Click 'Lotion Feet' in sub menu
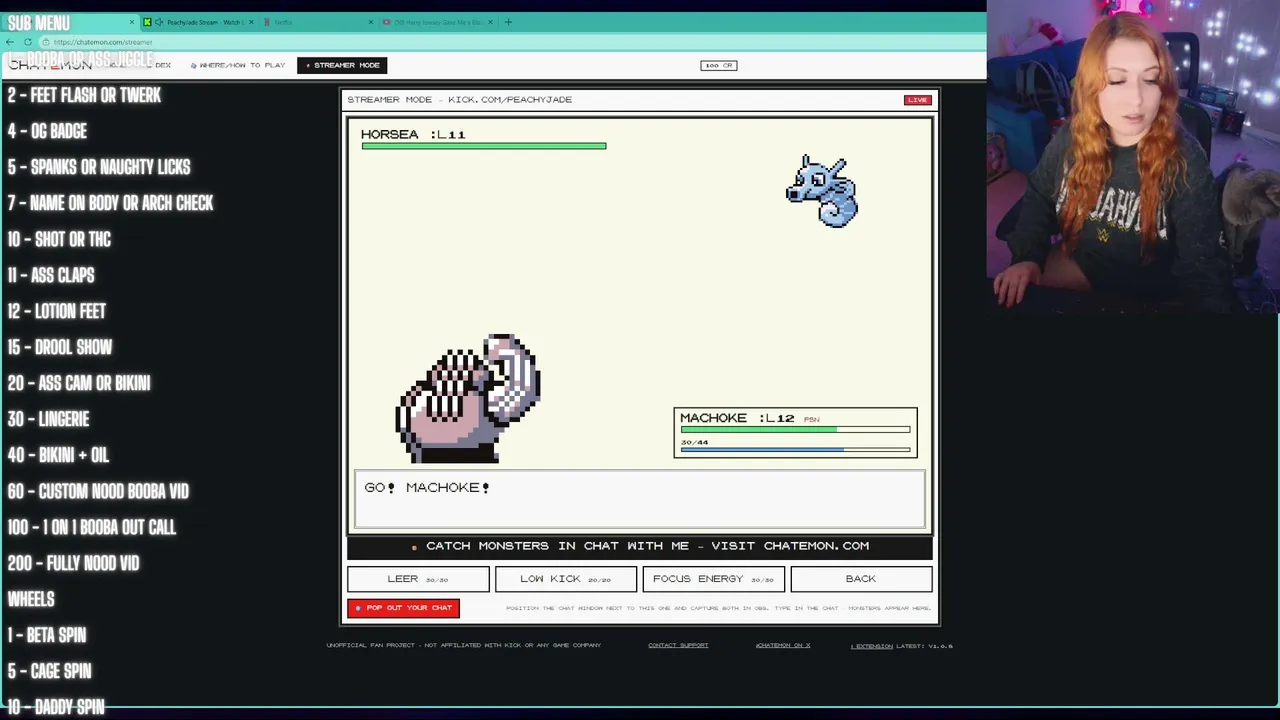The height and width of the screenshot is (720, 1280). pos(56,311)
